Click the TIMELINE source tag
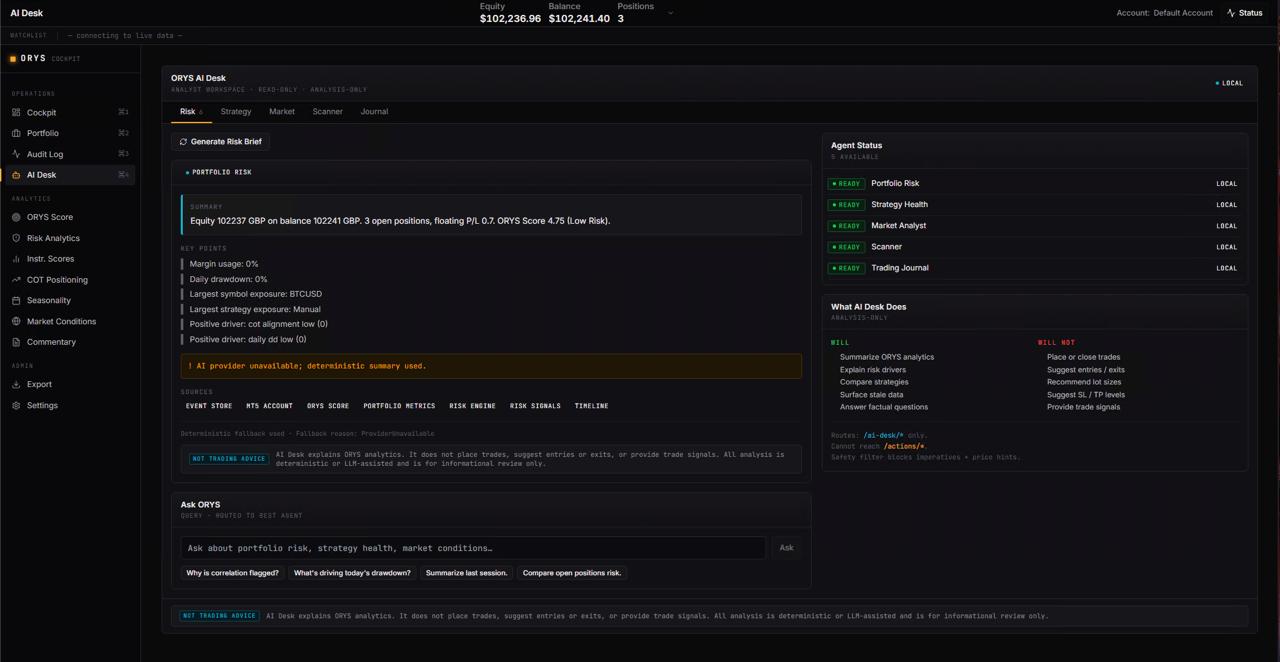1280x662 pixels. click(x=591, y=406)
